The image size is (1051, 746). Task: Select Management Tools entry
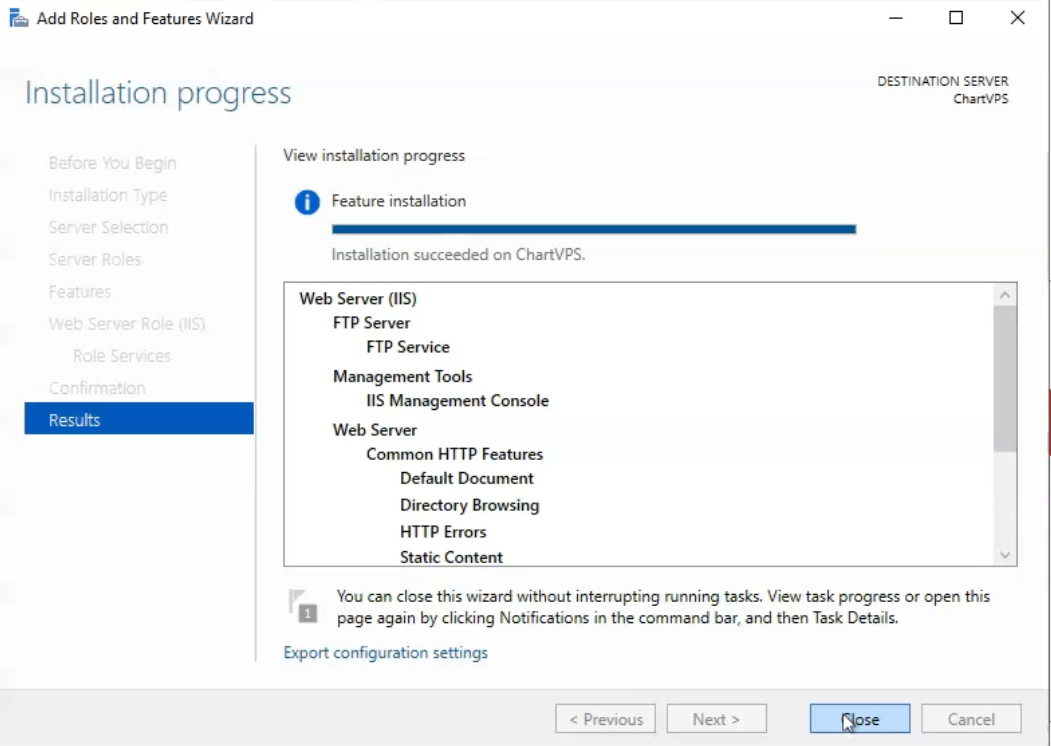click(x=402, y=377)
